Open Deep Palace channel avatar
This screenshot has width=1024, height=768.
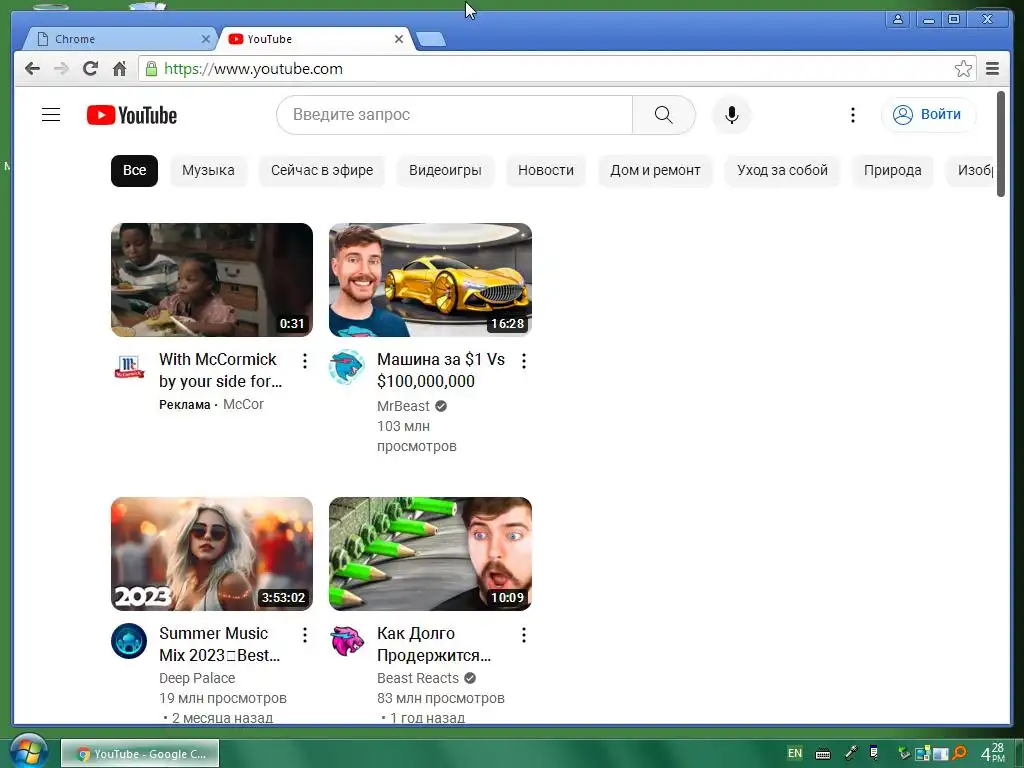[x=129, y=641]
